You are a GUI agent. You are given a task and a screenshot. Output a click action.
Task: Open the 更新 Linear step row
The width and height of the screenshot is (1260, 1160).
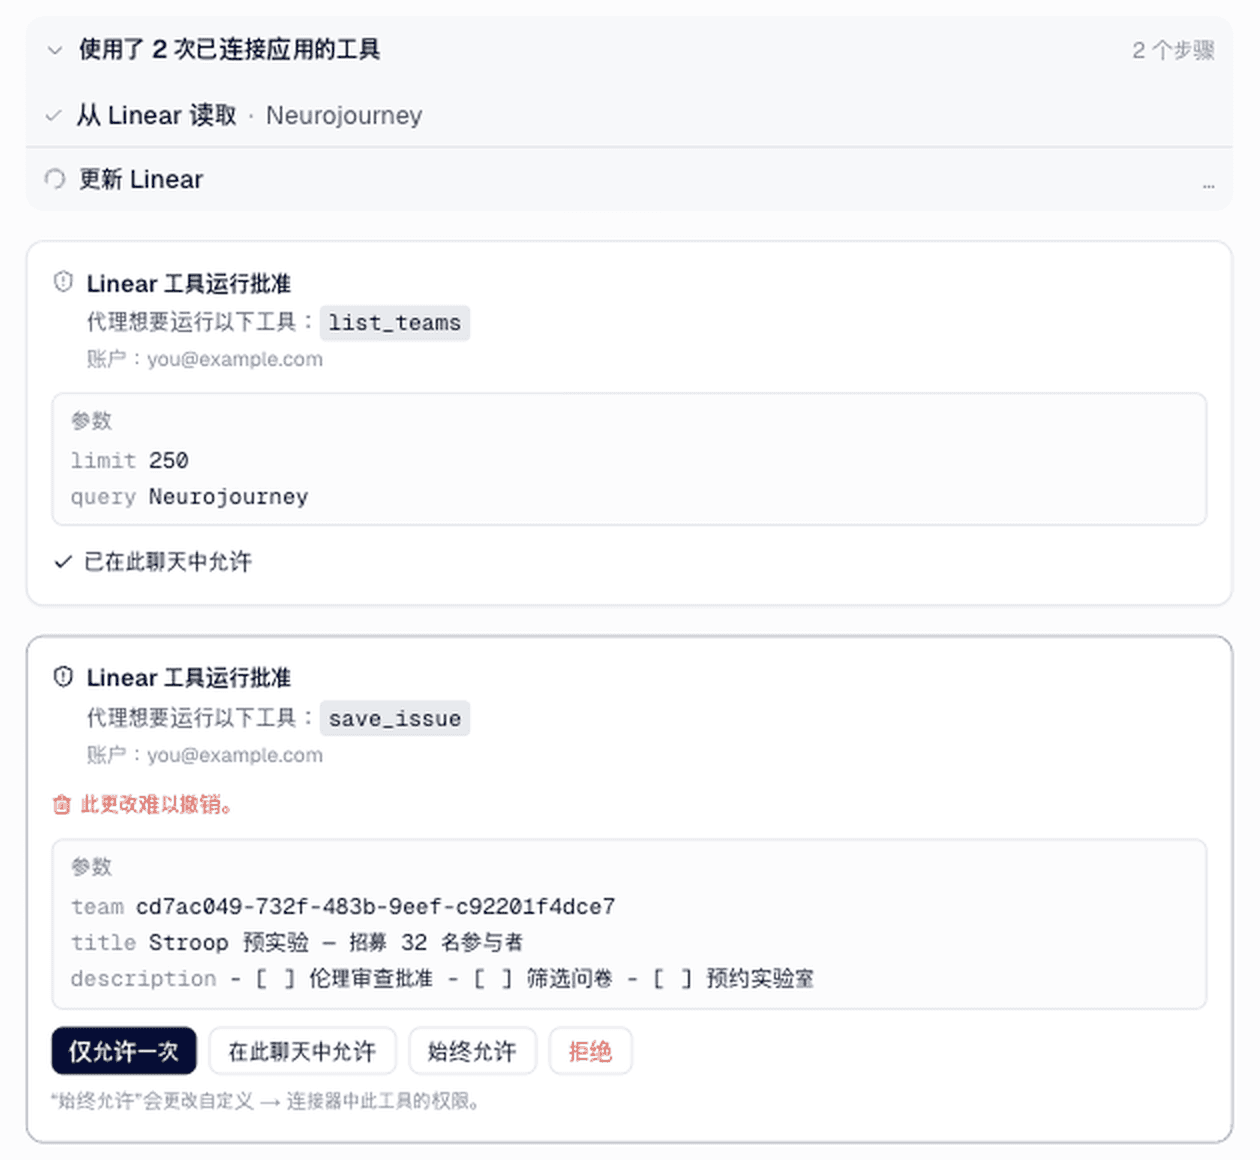pyautogui.click(x=629, y=179)
